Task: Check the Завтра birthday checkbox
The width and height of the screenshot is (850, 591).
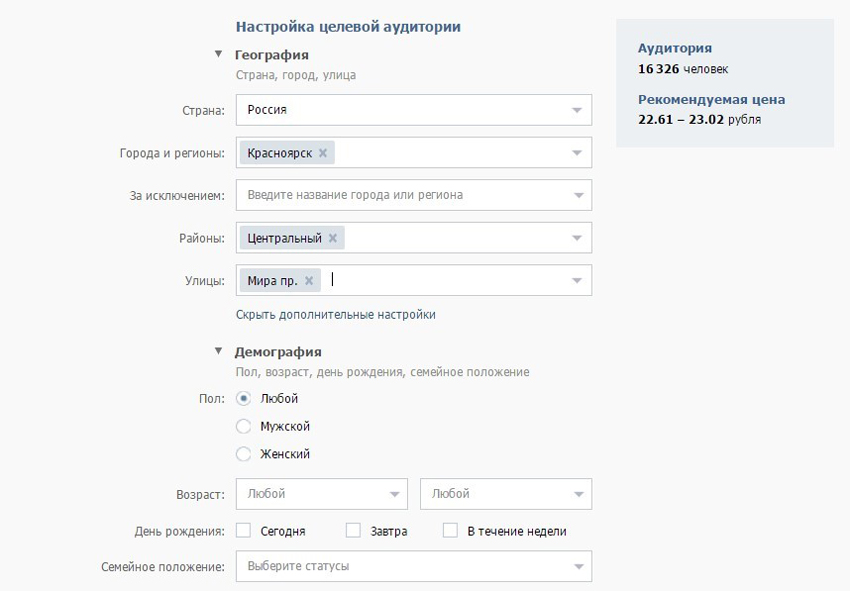Action: 353,531
